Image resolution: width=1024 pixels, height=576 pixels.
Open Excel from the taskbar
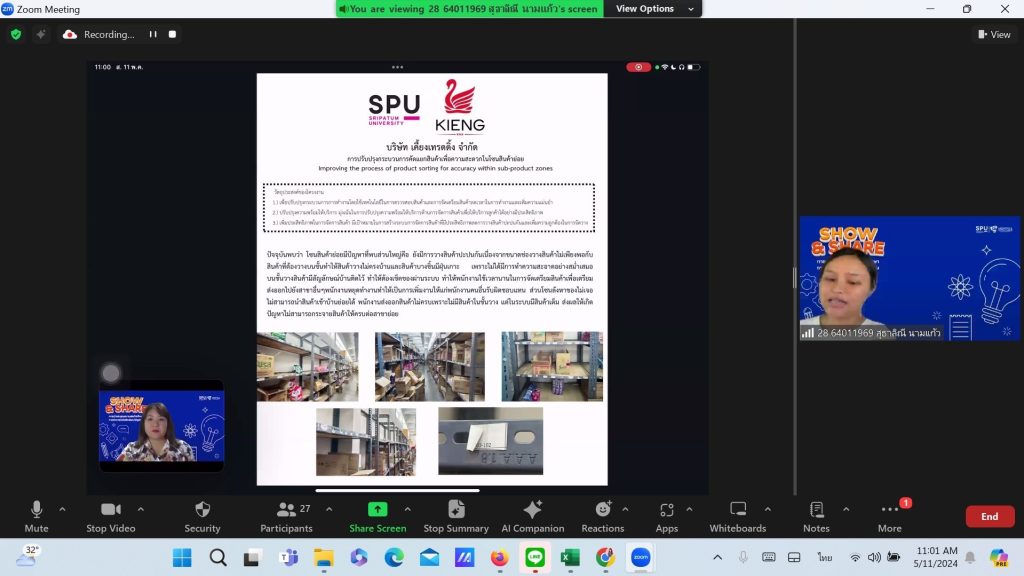click(x=570, y=557)
